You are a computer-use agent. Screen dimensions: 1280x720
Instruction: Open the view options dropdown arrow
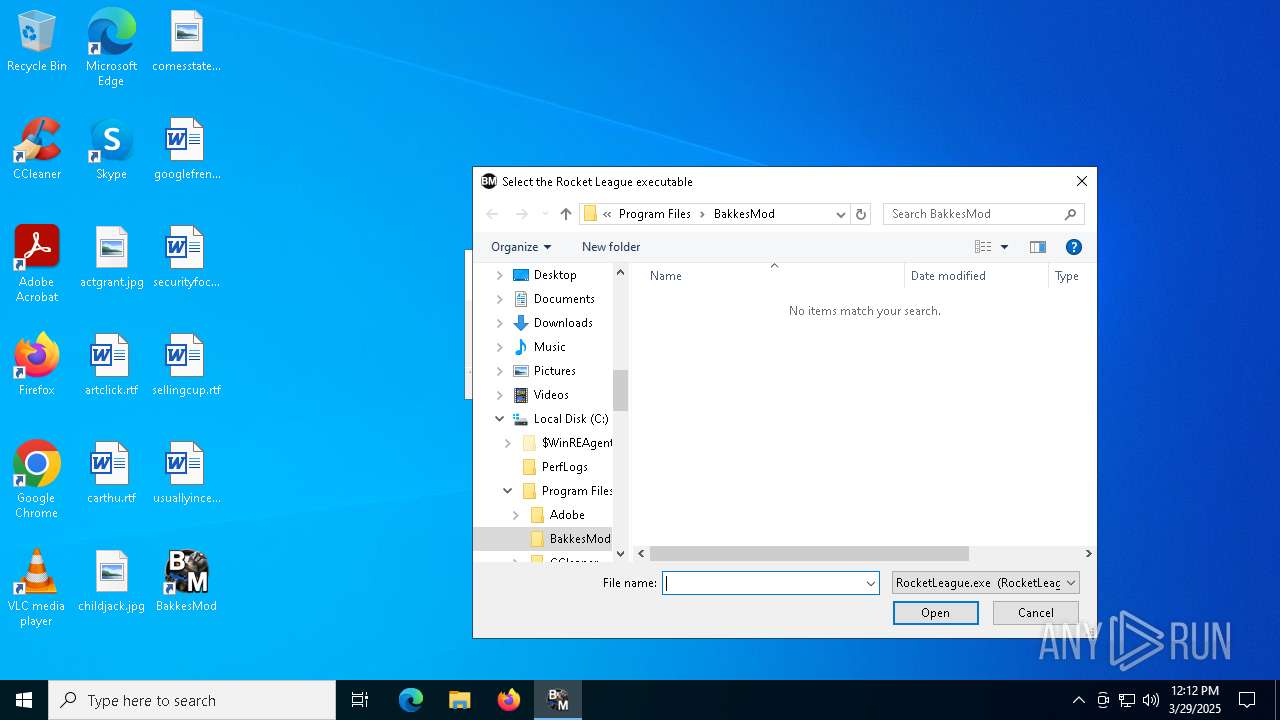coord(1004,247)
